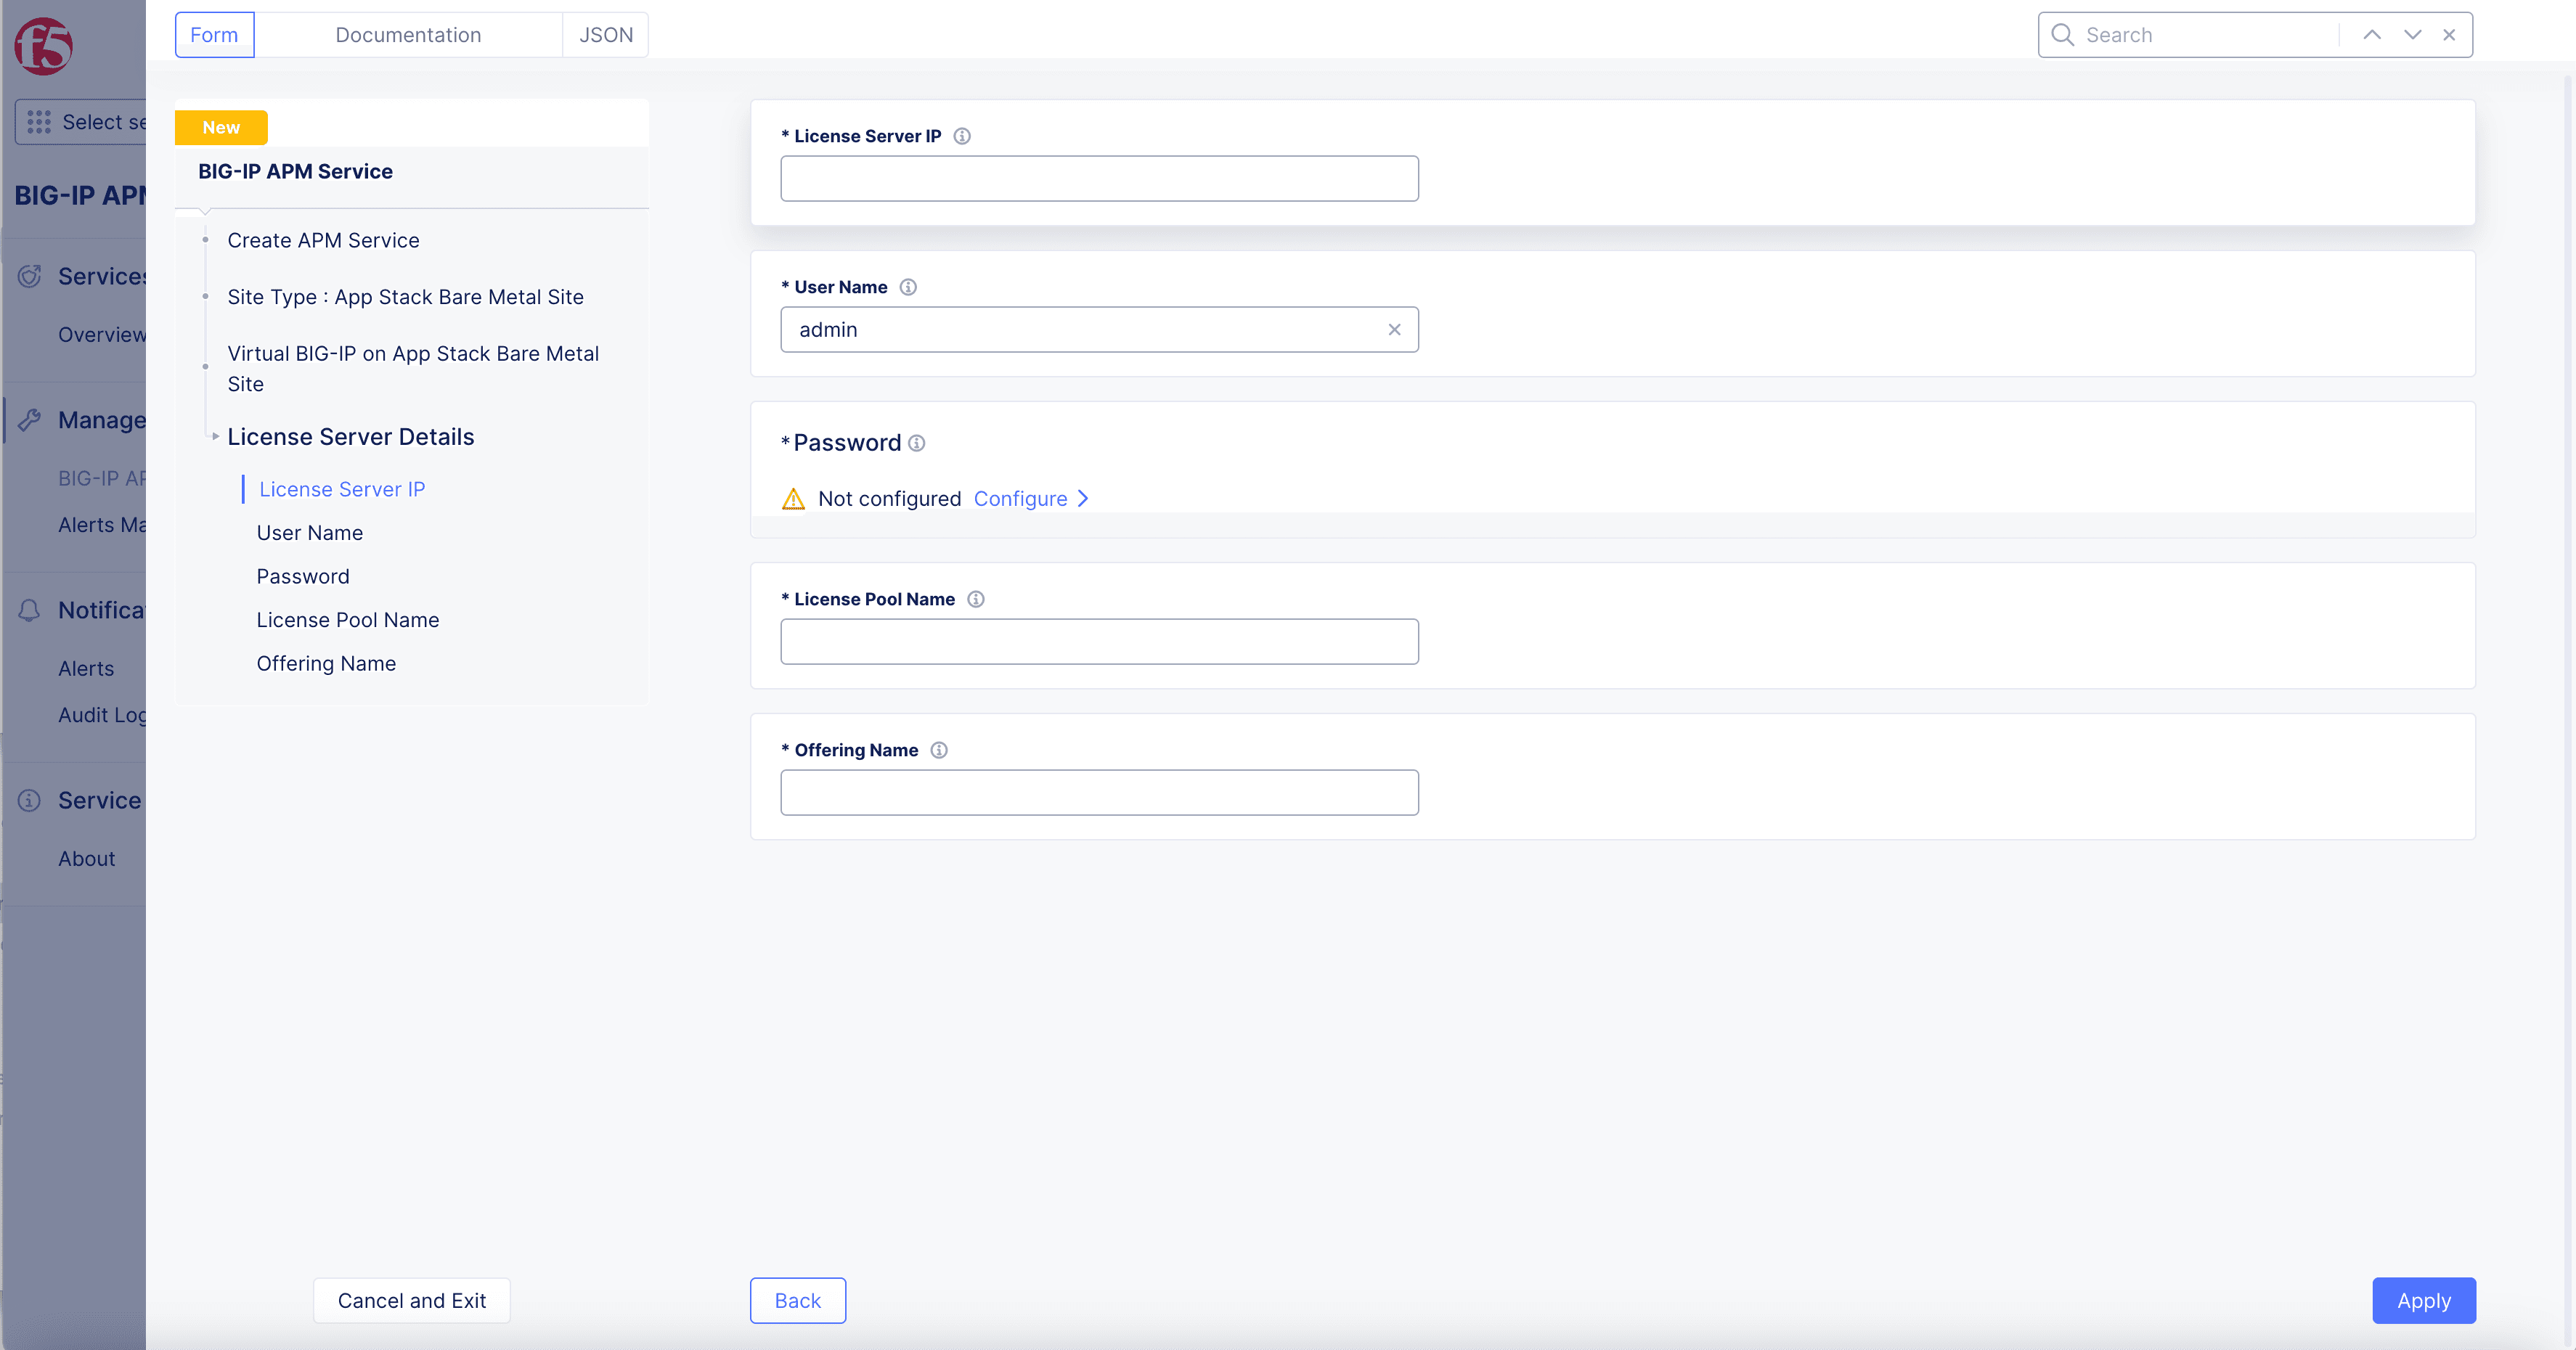Click the Apply button
This screenshot has width=2576, height=1350.
click(2423, 1300)
